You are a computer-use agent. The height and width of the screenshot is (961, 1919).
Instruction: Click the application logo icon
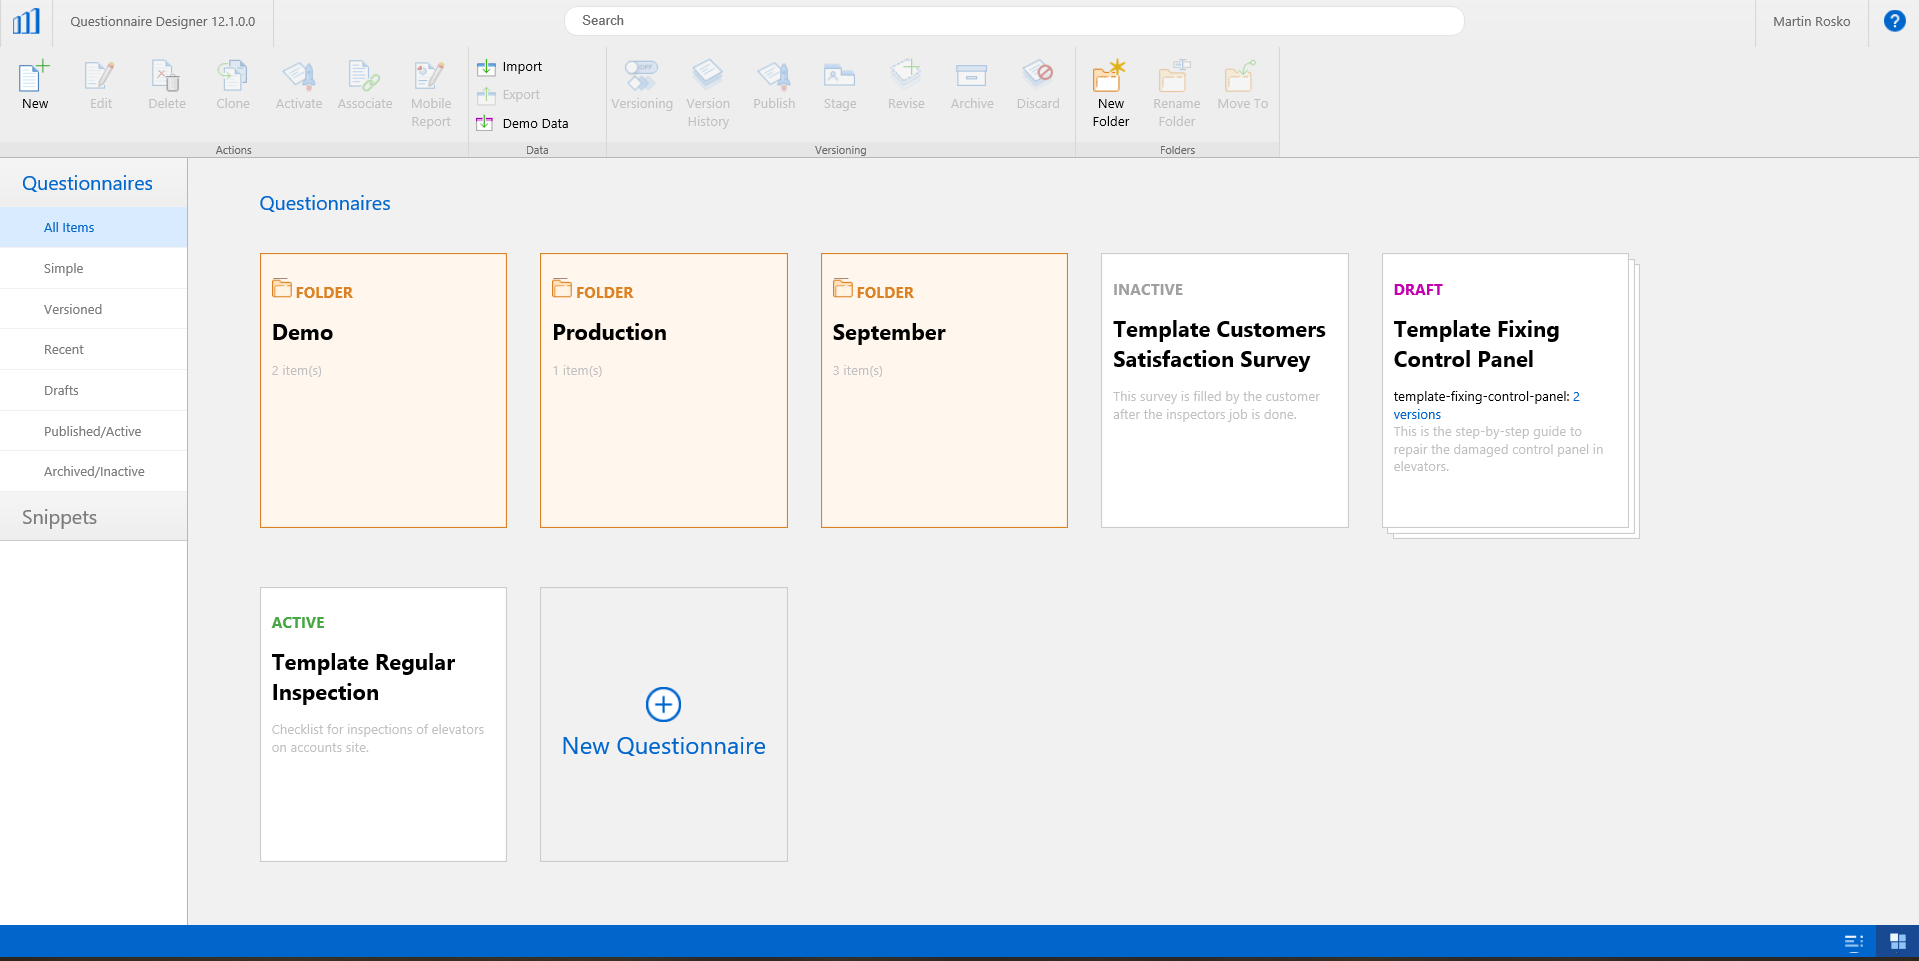pos(26,21)
